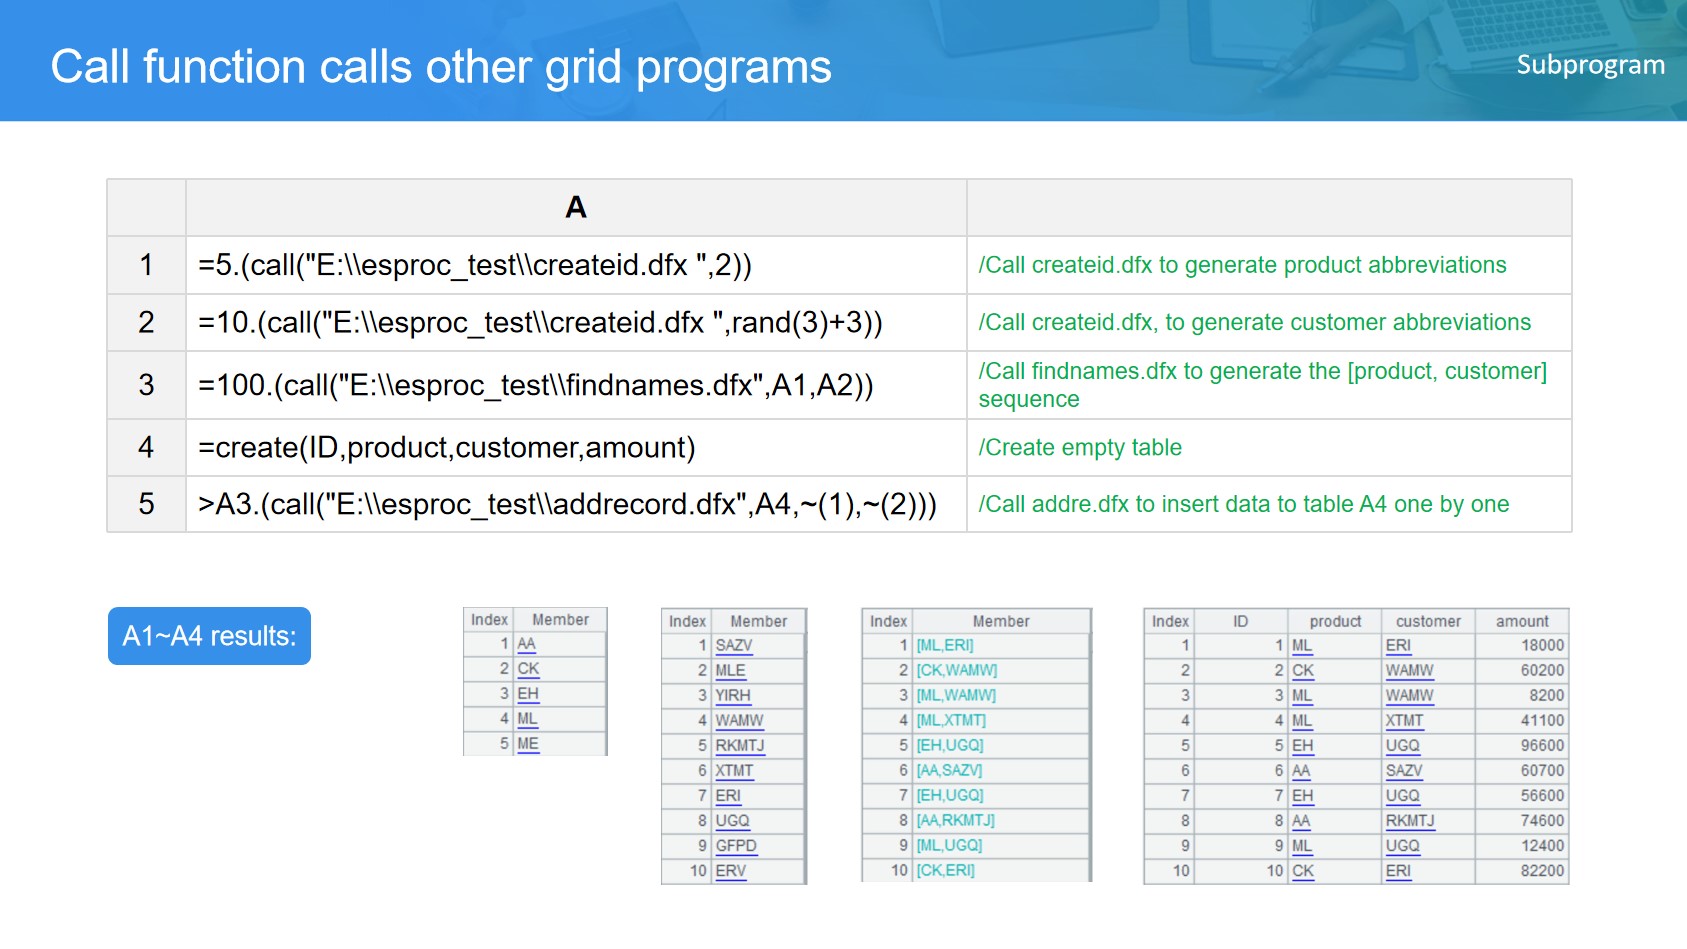Screen dimensions: 1687x949
Task: Click row header number 5 in the grid
Action: point(146,504)
